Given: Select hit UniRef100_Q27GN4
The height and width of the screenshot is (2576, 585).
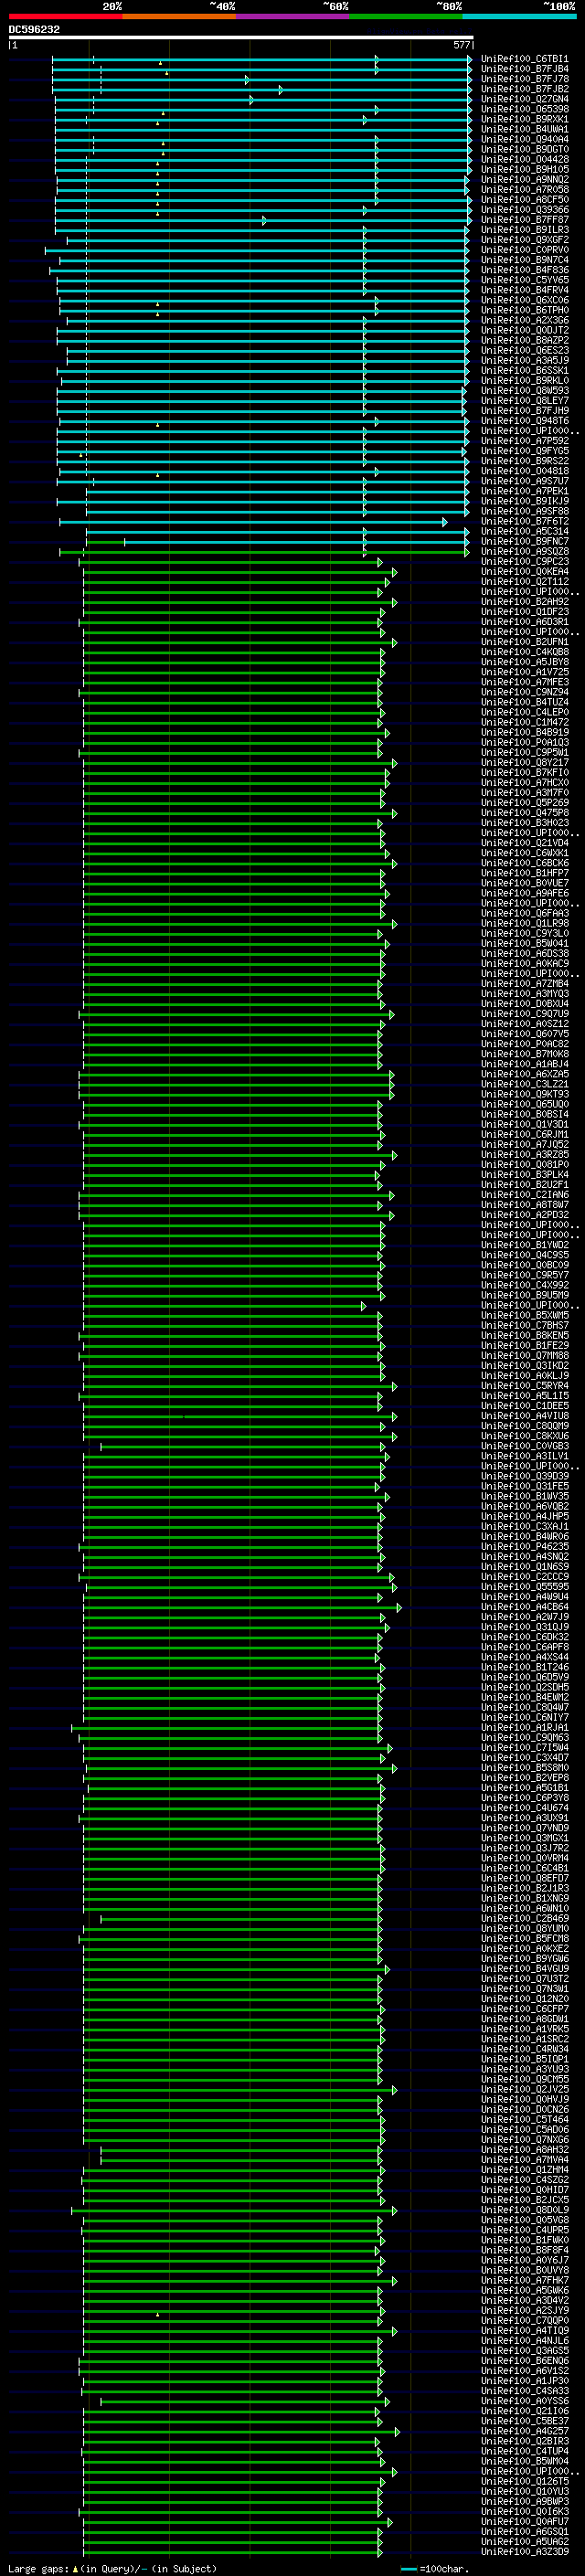Looking at the screenshot, I should (x=525, y=99).
